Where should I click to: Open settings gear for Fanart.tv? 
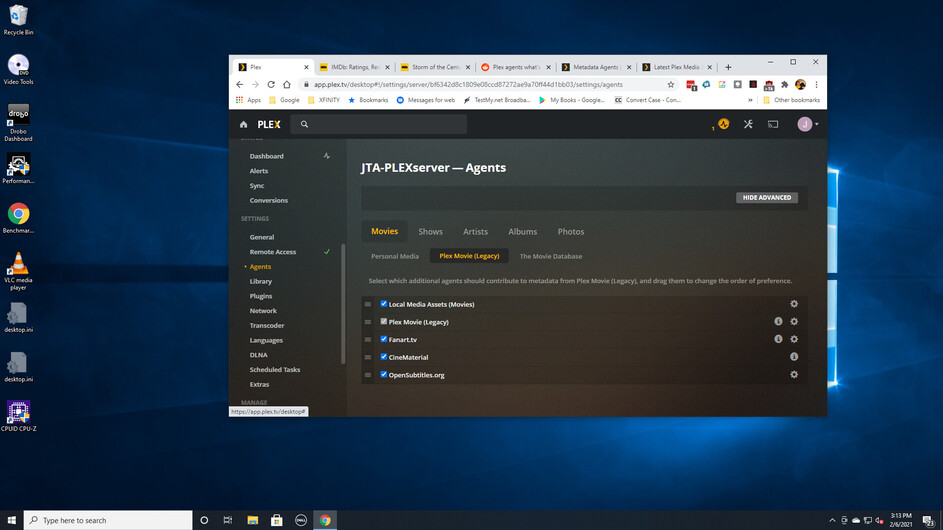pyautogui.click(x=794, y=339)
